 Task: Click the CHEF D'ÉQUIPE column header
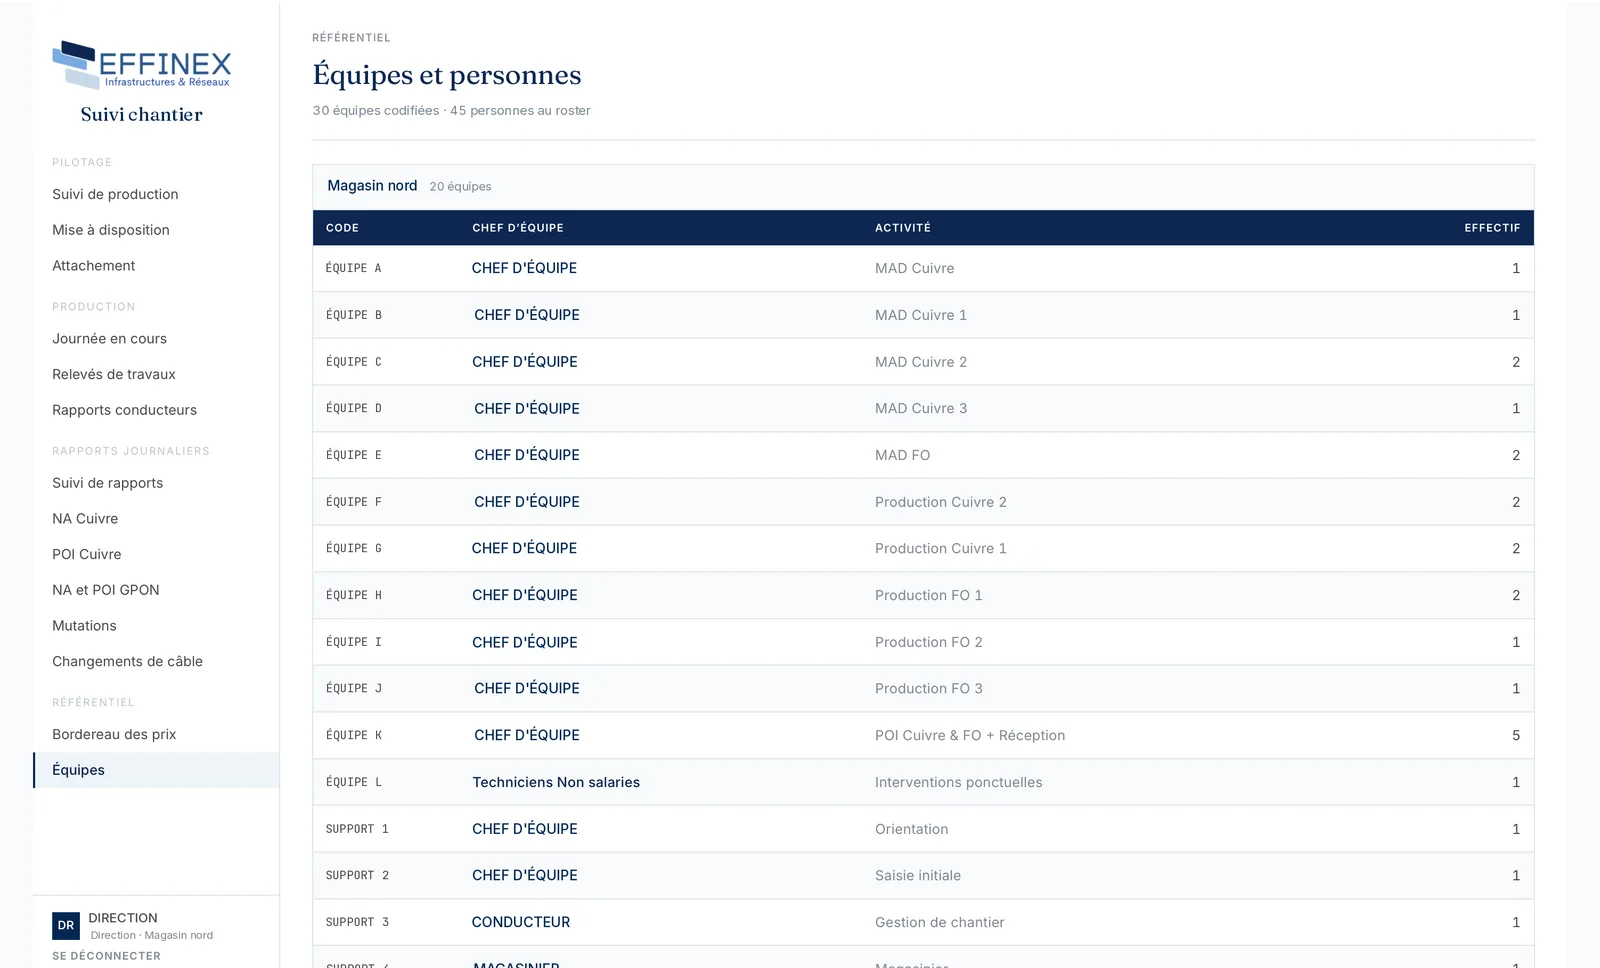point(518,228)
